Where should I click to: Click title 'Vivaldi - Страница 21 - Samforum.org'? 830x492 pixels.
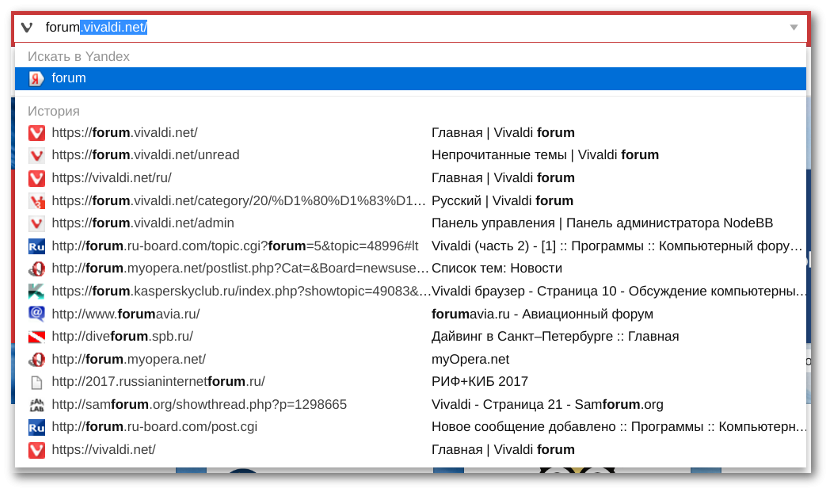[x=547, y=405]
